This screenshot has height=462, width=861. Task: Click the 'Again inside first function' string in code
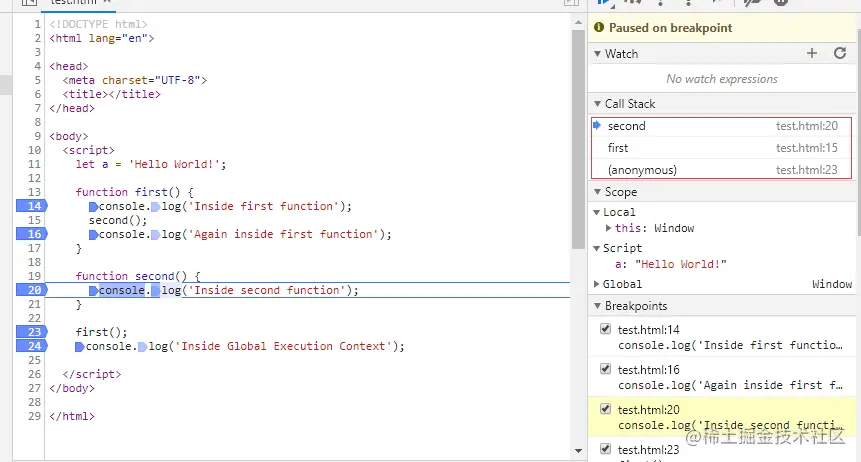click(283, 234)
